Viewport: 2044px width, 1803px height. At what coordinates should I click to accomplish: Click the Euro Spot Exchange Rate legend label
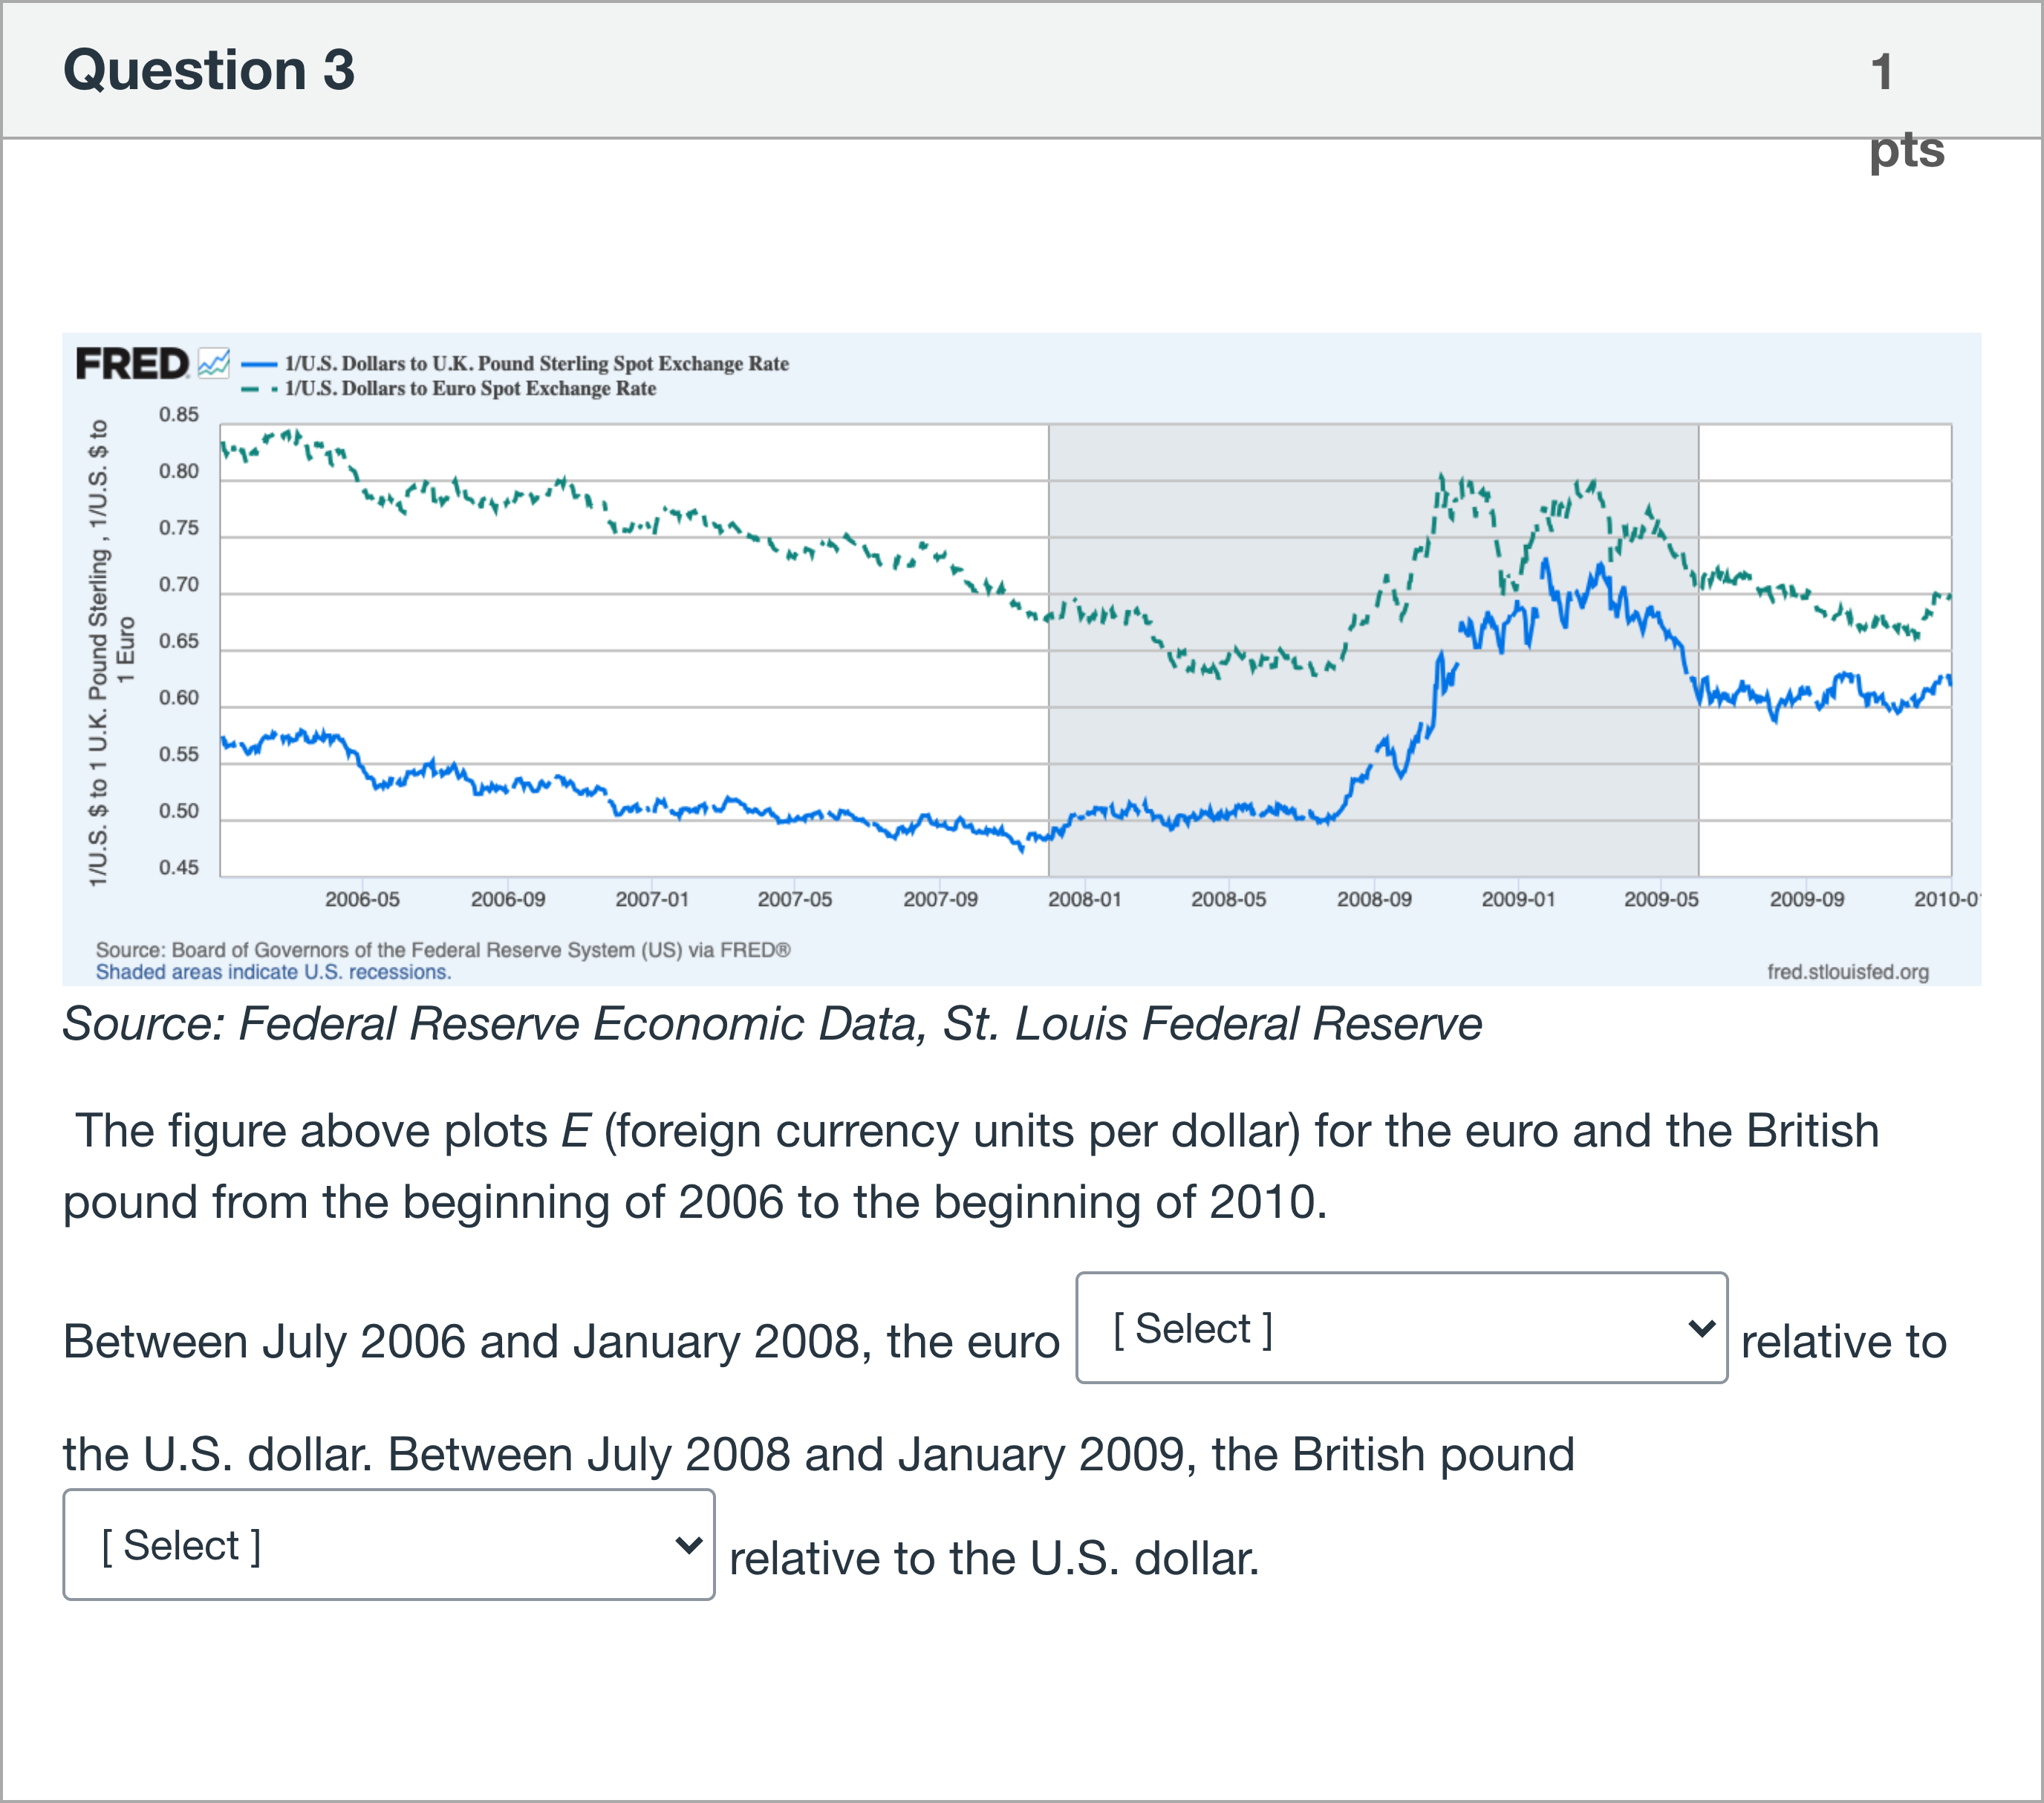click(x=470, y=389)
